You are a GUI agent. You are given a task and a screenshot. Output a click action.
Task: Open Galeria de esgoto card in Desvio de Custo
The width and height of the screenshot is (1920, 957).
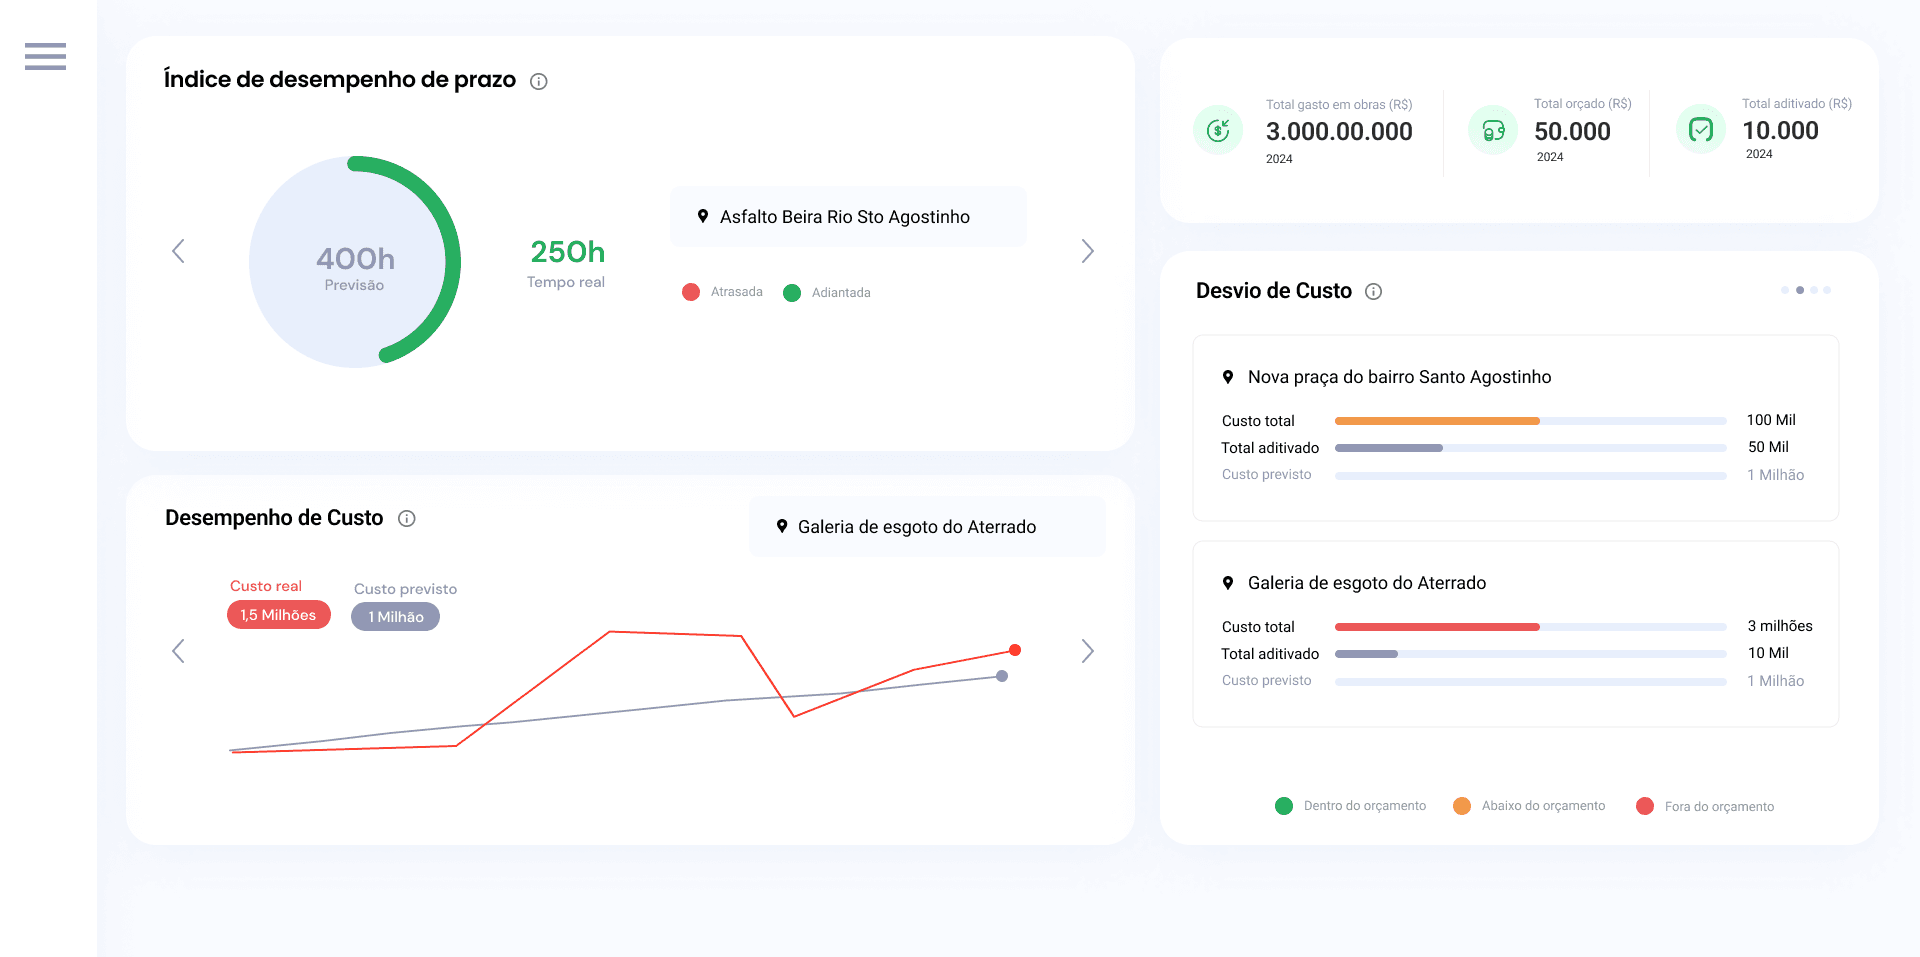[x=1515, y=634]
